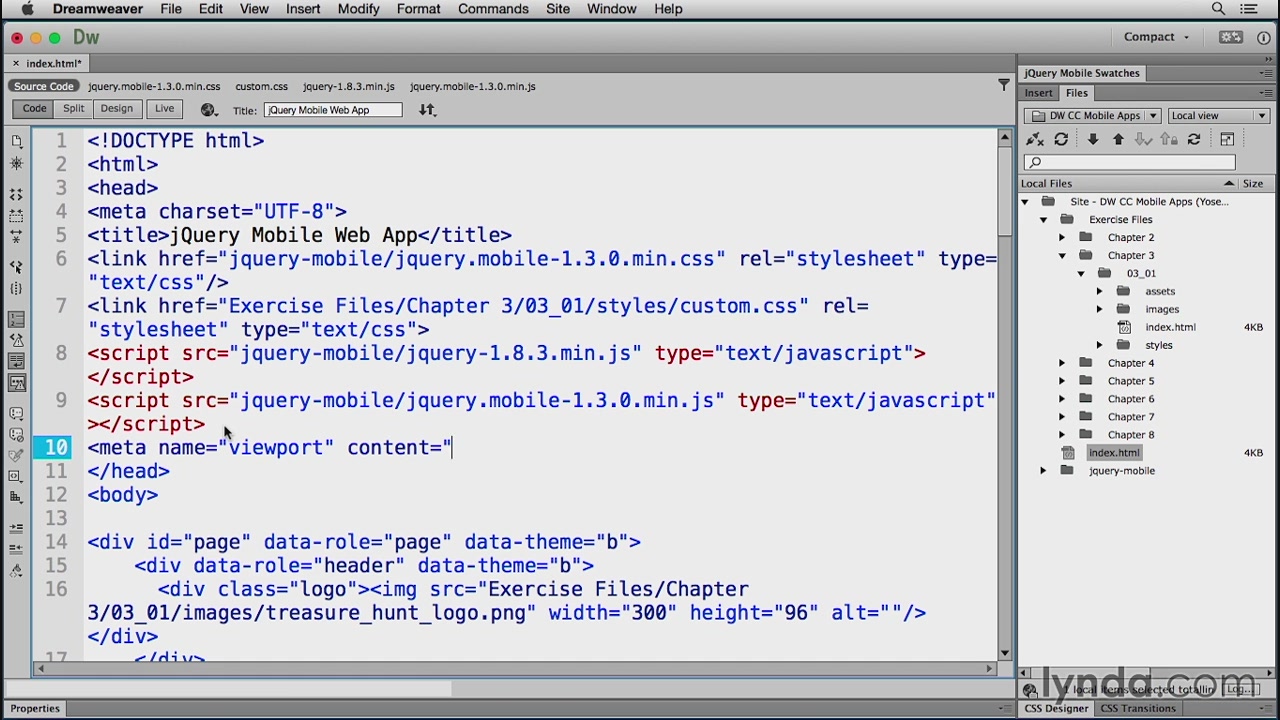Expand the Chapter 4 folder
1280x720 pixels.
tap(1062, 363)
